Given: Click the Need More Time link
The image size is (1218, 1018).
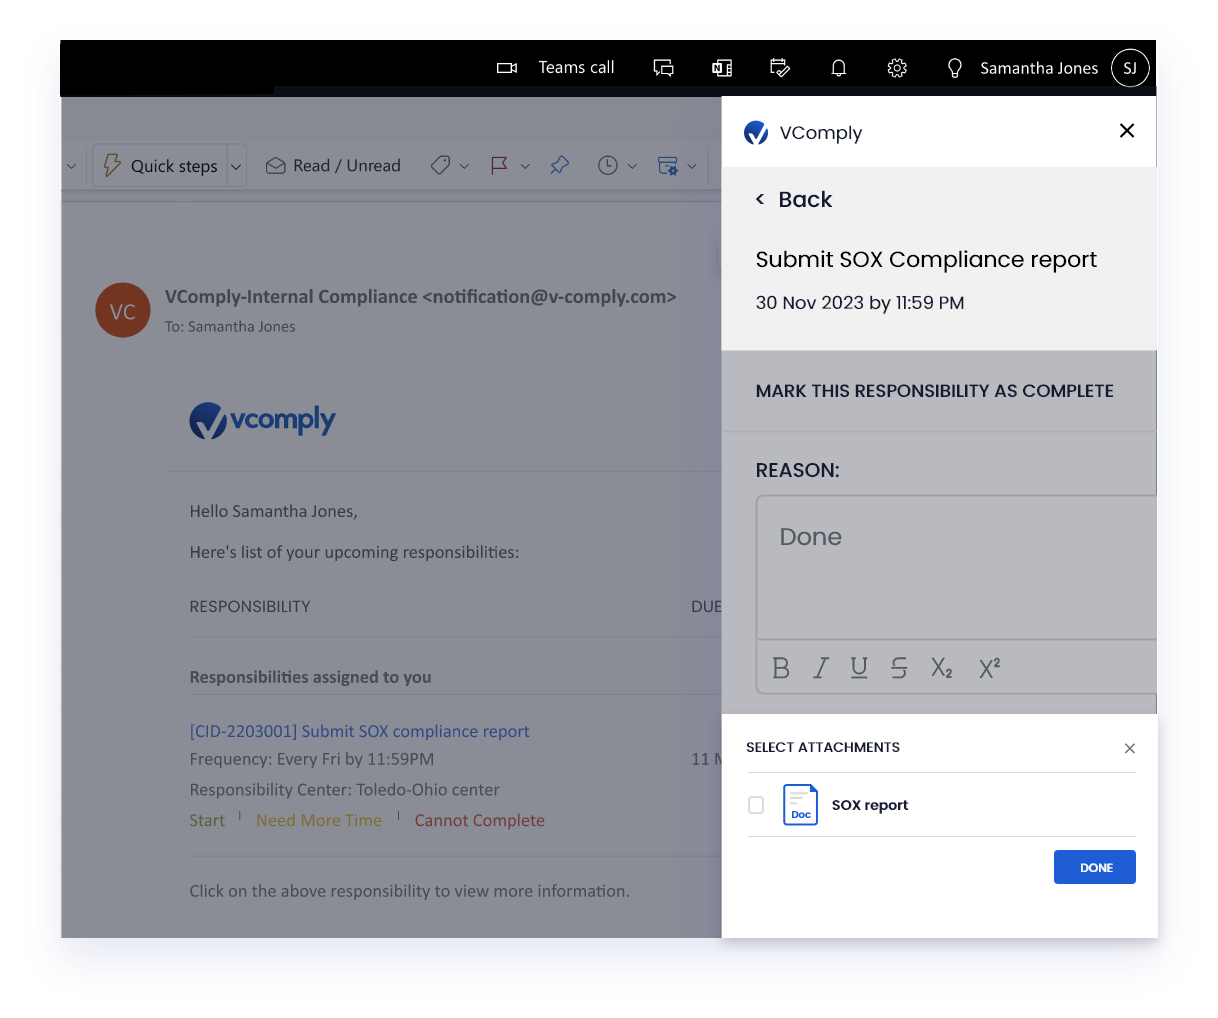Looking at the screenshot, I should (x=319, y=820).
